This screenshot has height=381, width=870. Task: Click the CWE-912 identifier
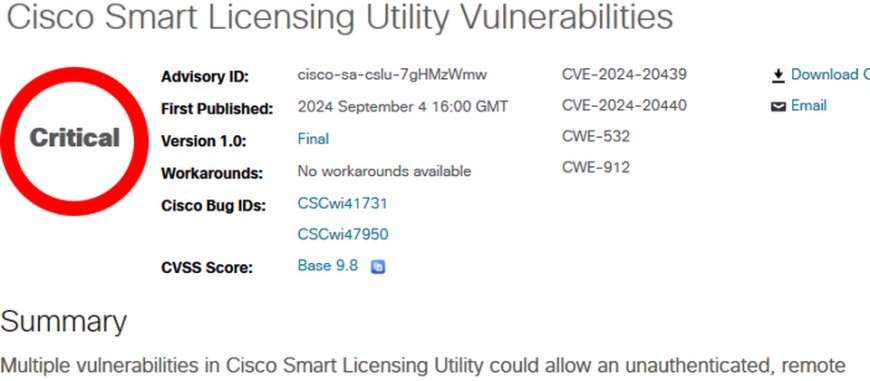click(x=596, y=167)
